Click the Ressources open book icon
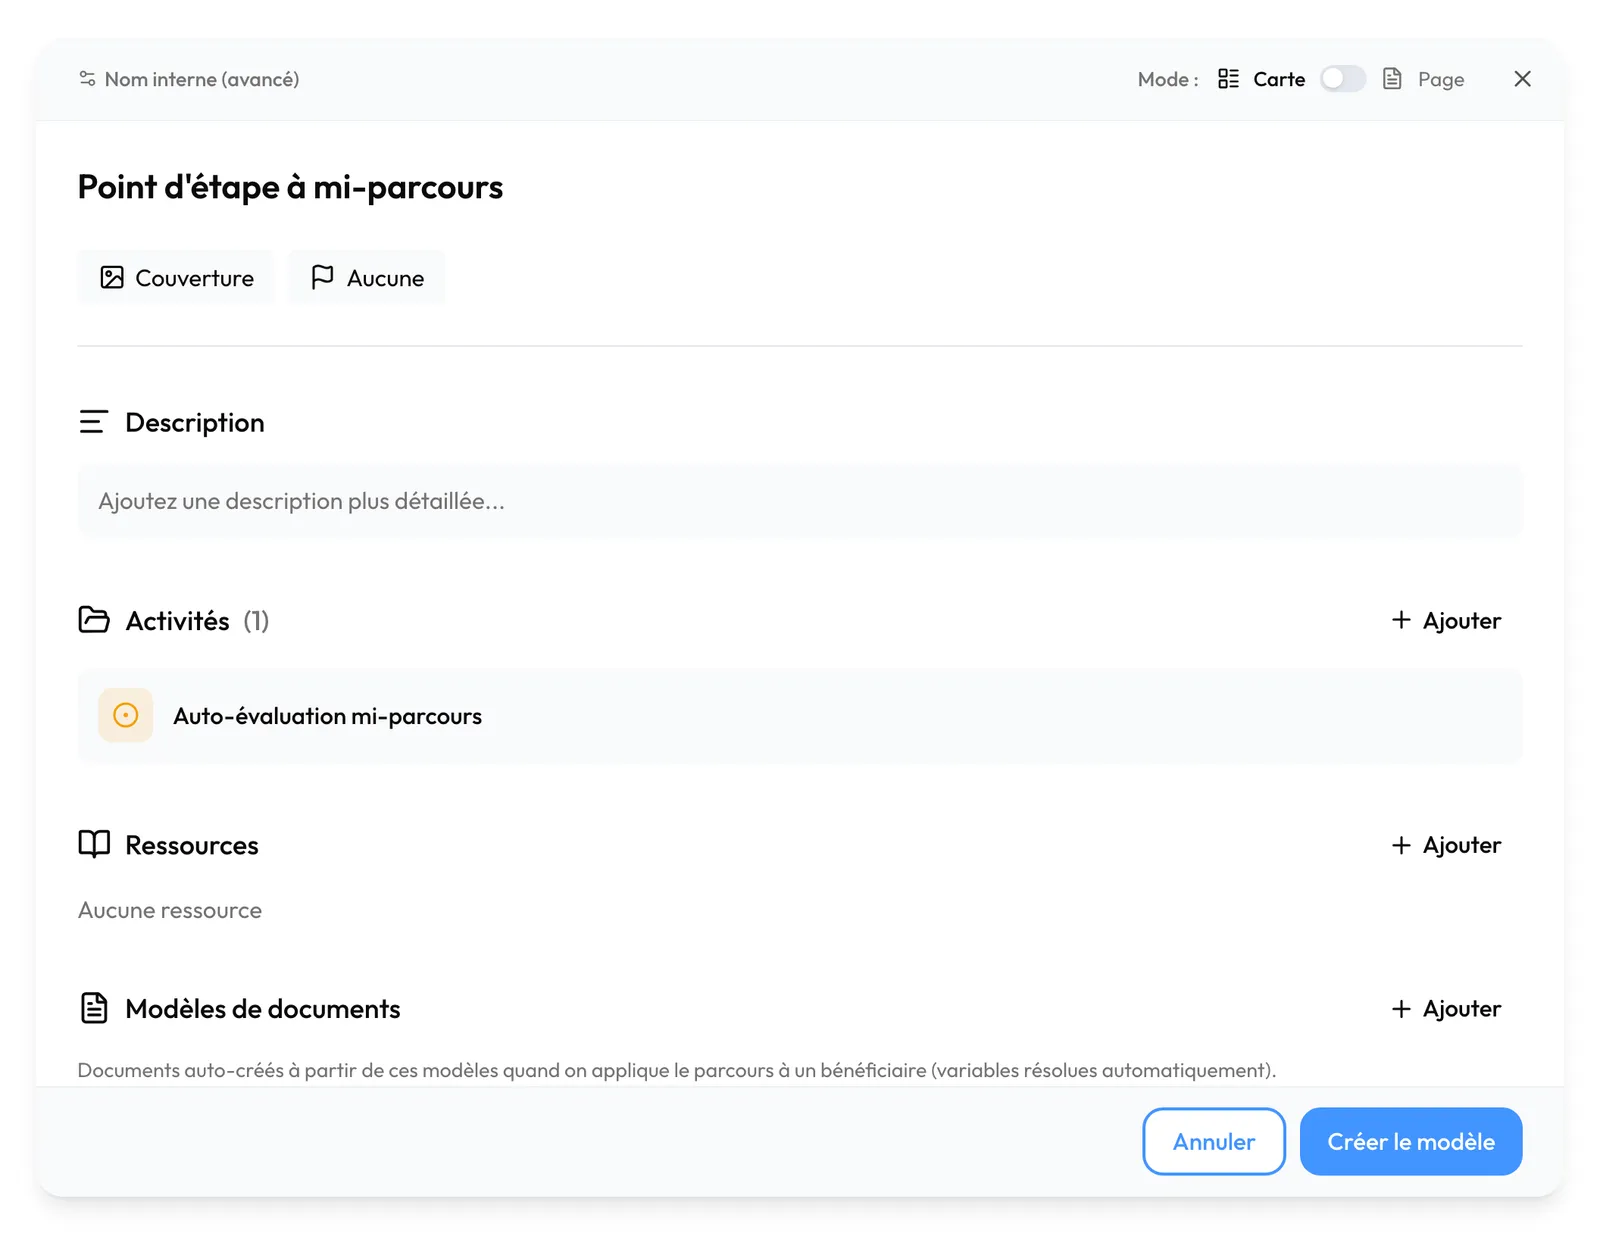The image size is (1600, 1233). 94,844
